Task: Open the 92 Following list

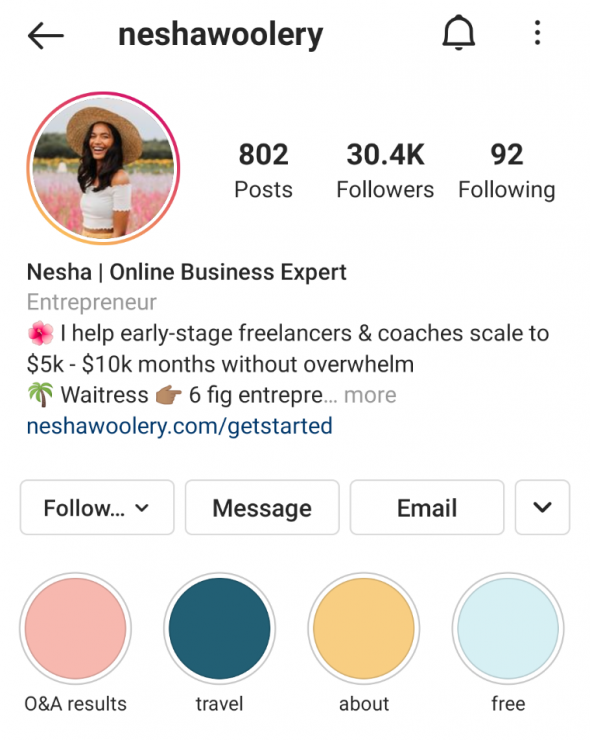Action: (506, 171)
